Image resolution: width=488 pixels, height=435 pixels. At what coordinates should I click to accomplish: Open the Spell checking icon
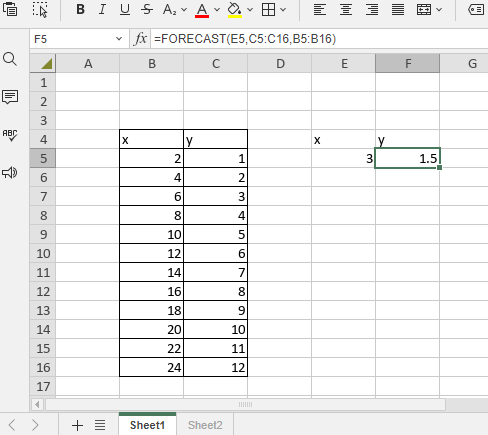10,135
